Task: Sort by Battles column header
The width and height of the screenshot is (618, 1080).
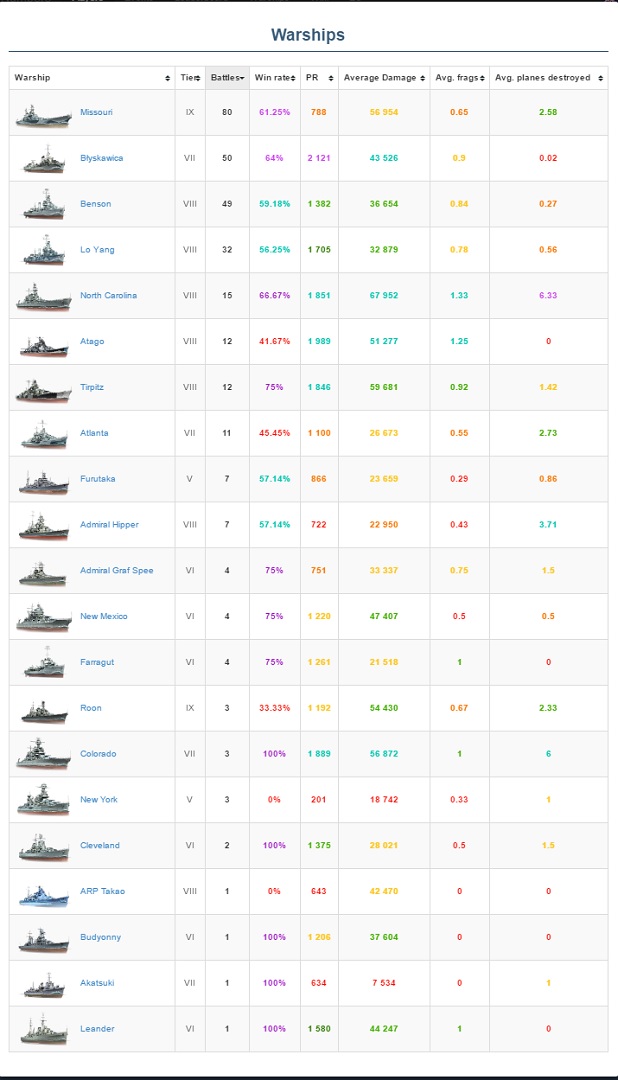Action: coord(227,78)
